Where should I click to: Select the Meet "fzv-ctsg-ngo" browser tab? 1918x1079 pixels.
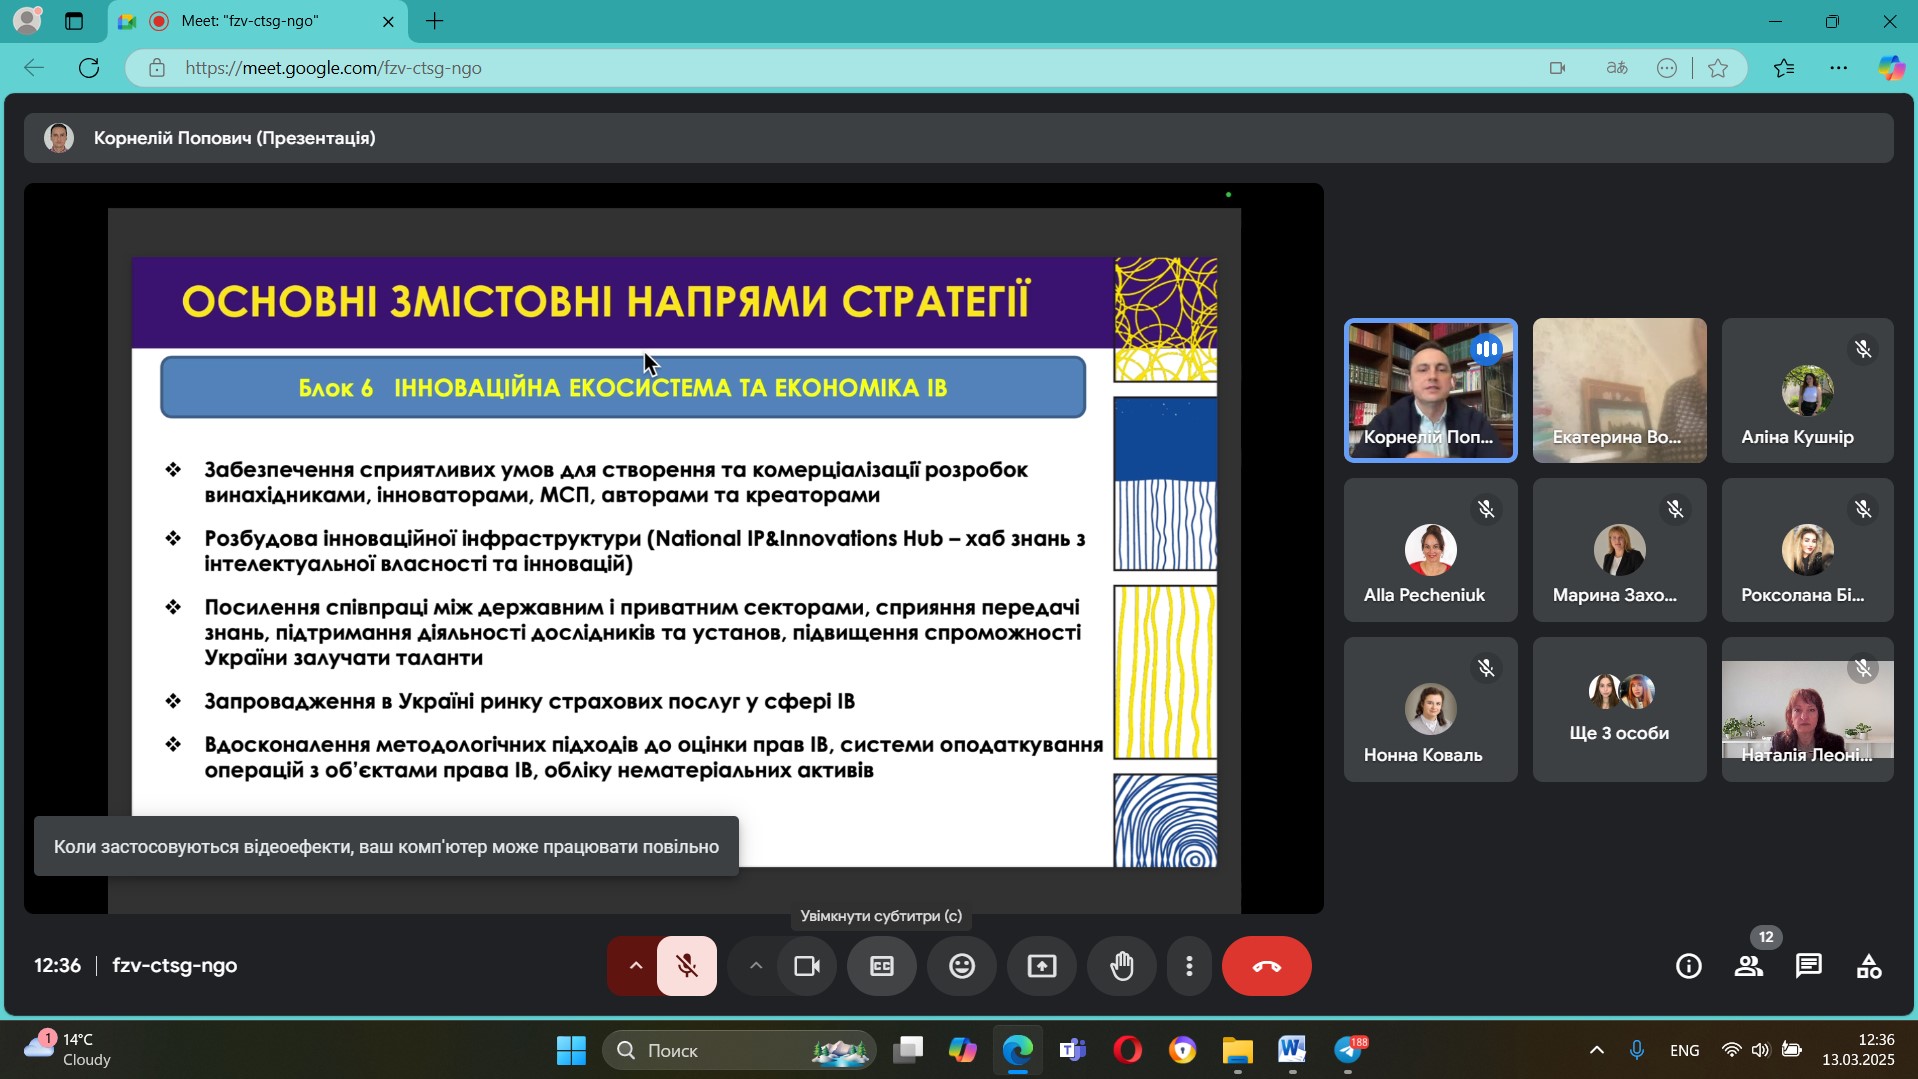[x=250, y=21]
